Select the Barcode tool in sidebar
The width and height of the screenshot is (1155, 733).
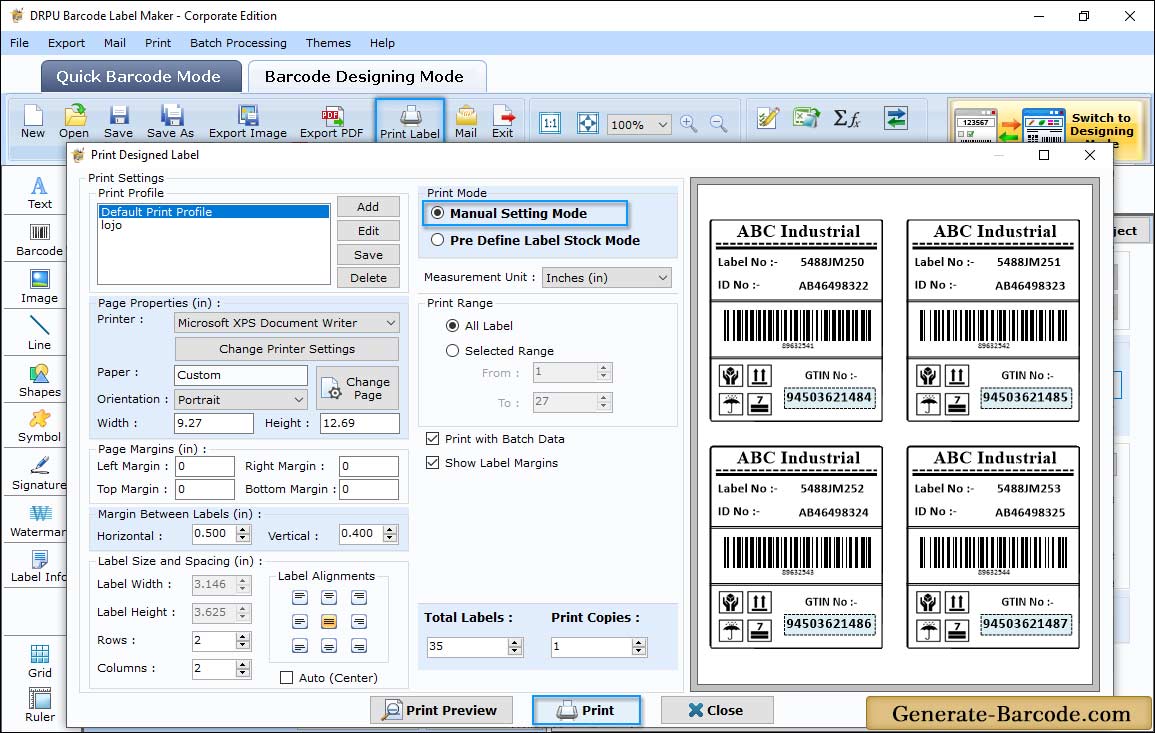point(39,240)
